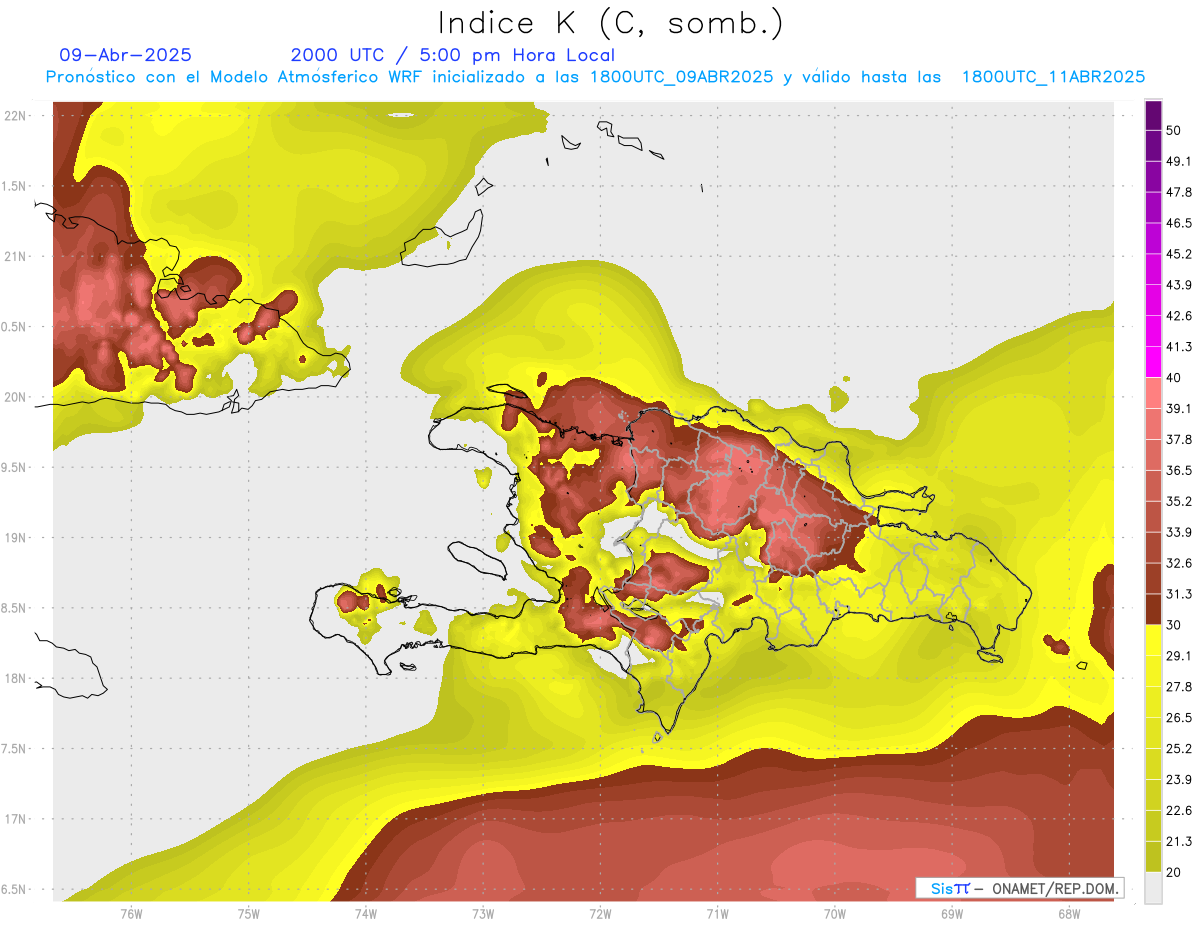1200x927 pixels.
Task: Click the "23.9" colorbar label
Action: tap(1179, 779)
